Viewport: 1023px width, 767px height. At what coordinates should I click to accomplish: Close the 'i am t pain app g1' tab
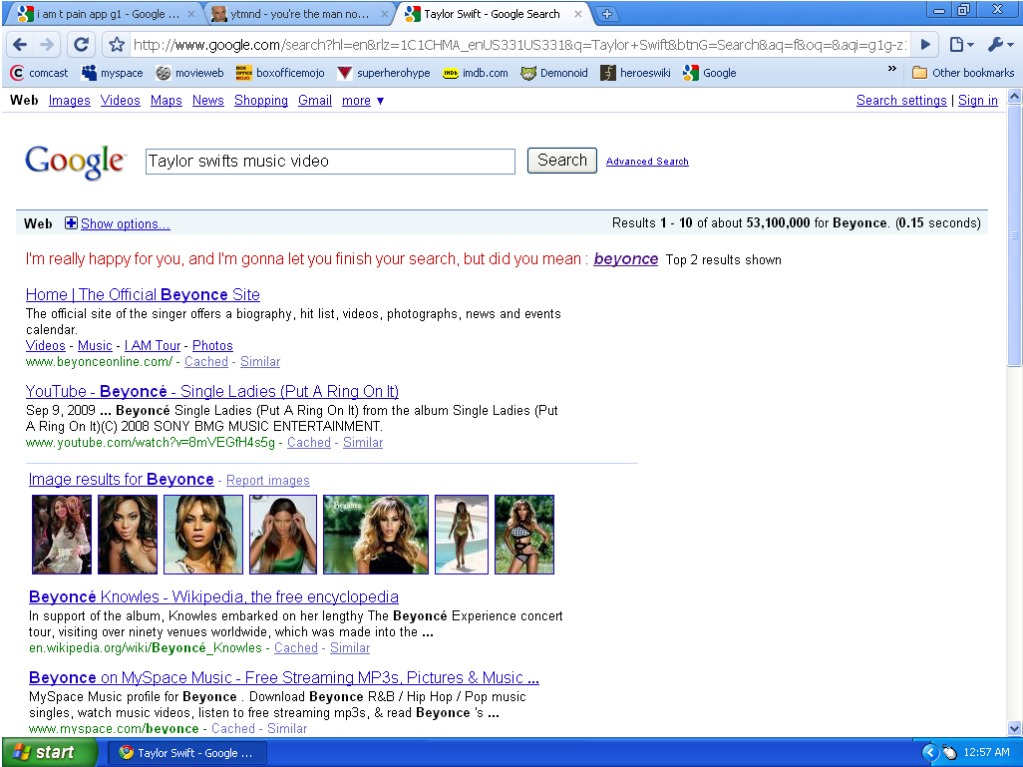click(x=191, y=14)
